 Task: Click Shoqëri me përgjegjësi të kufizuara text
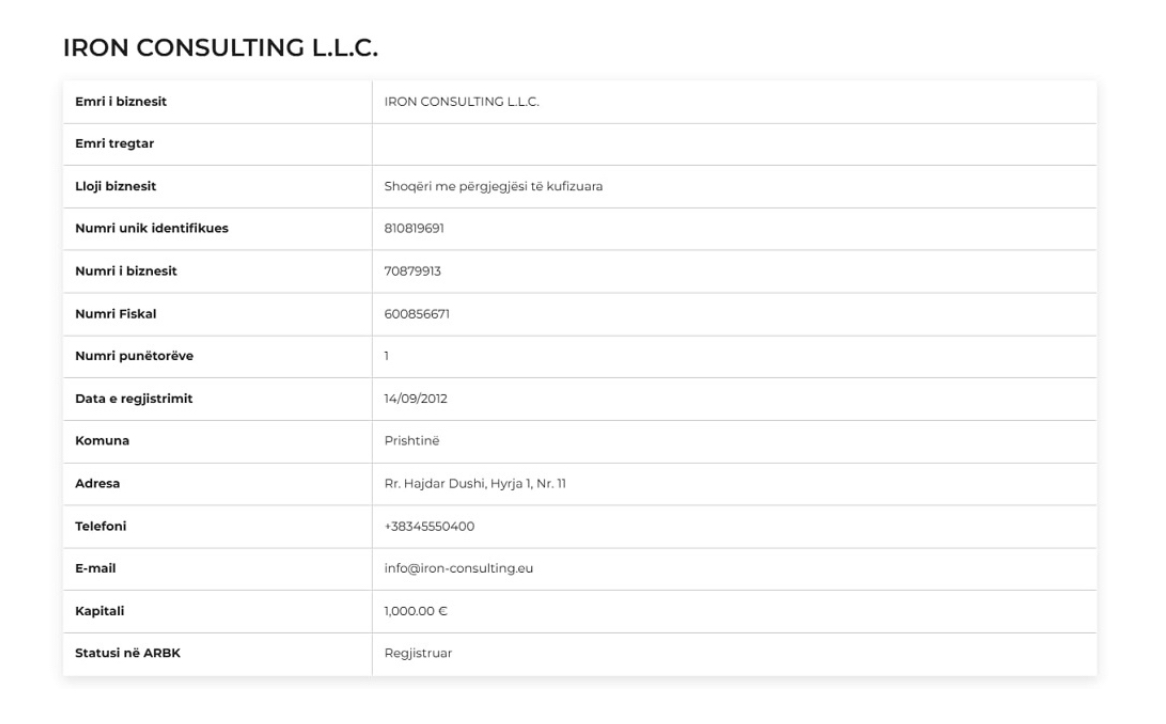(493, 187)
